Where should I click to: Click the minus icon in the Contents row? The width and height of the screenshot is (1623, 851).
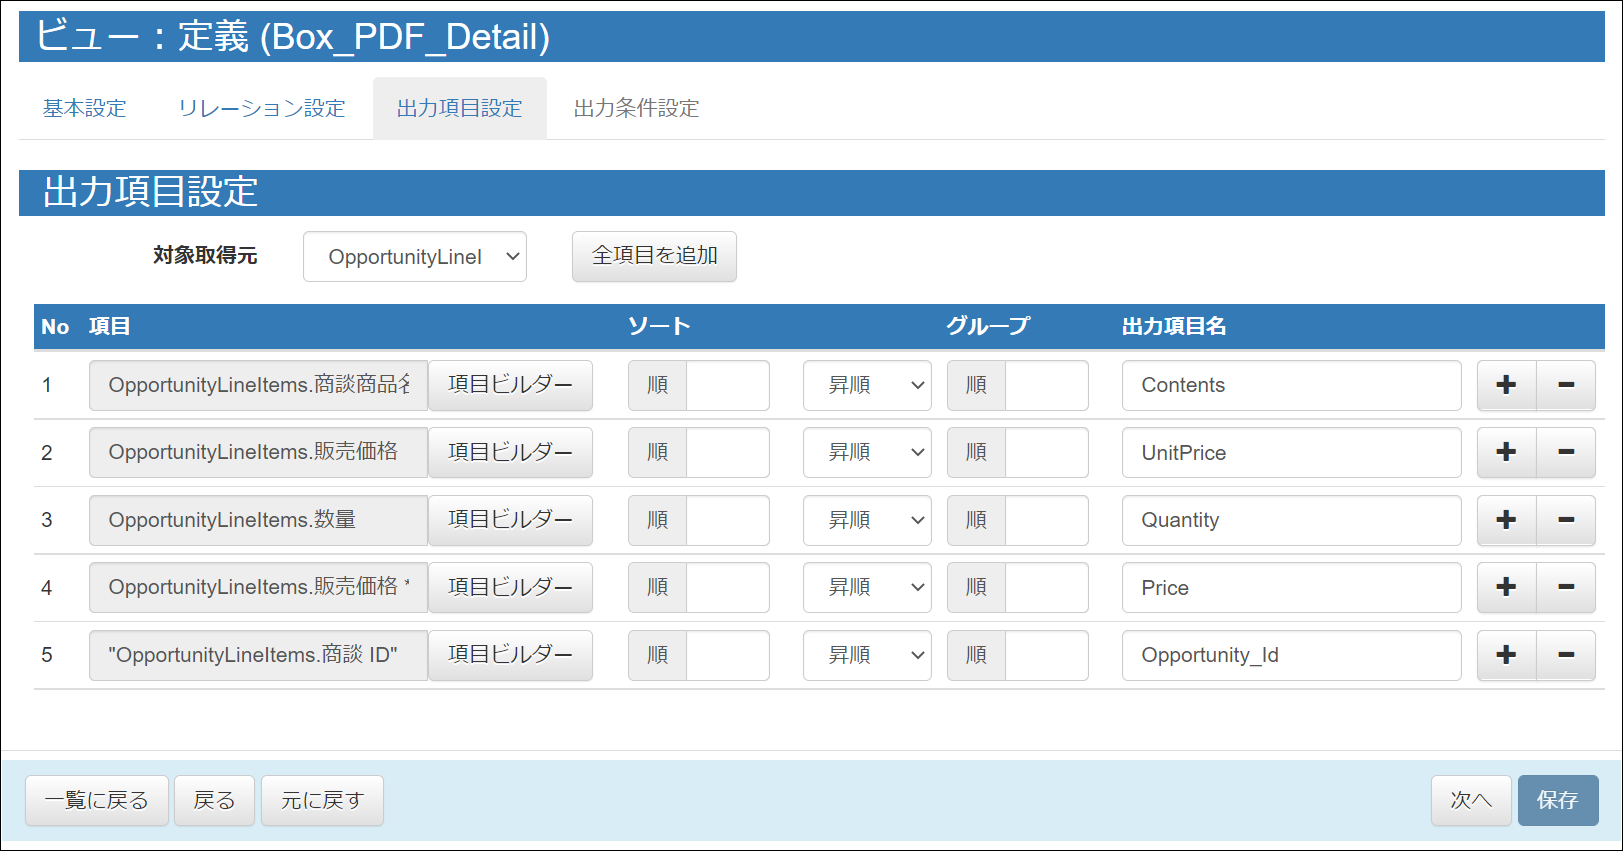(1565, 385)
